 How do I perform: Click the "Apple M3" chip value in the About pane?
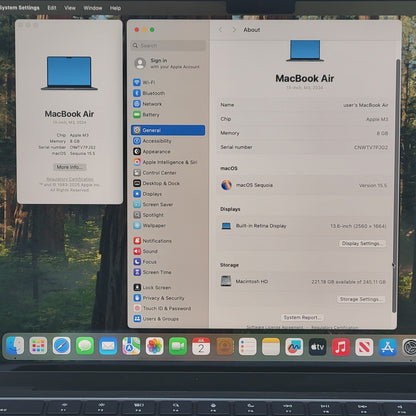377,119
